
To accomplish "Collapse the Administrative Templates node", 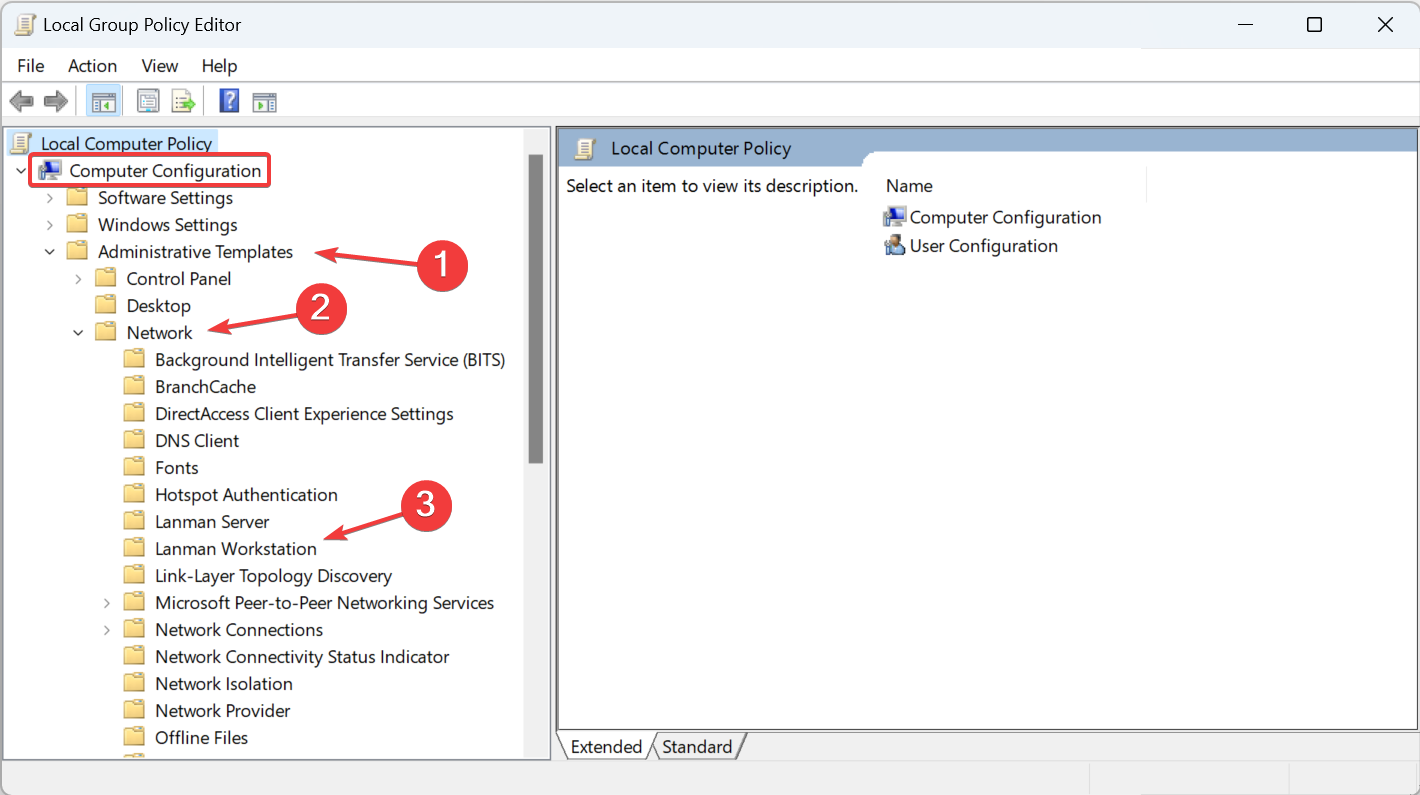I will click(50, 252).
